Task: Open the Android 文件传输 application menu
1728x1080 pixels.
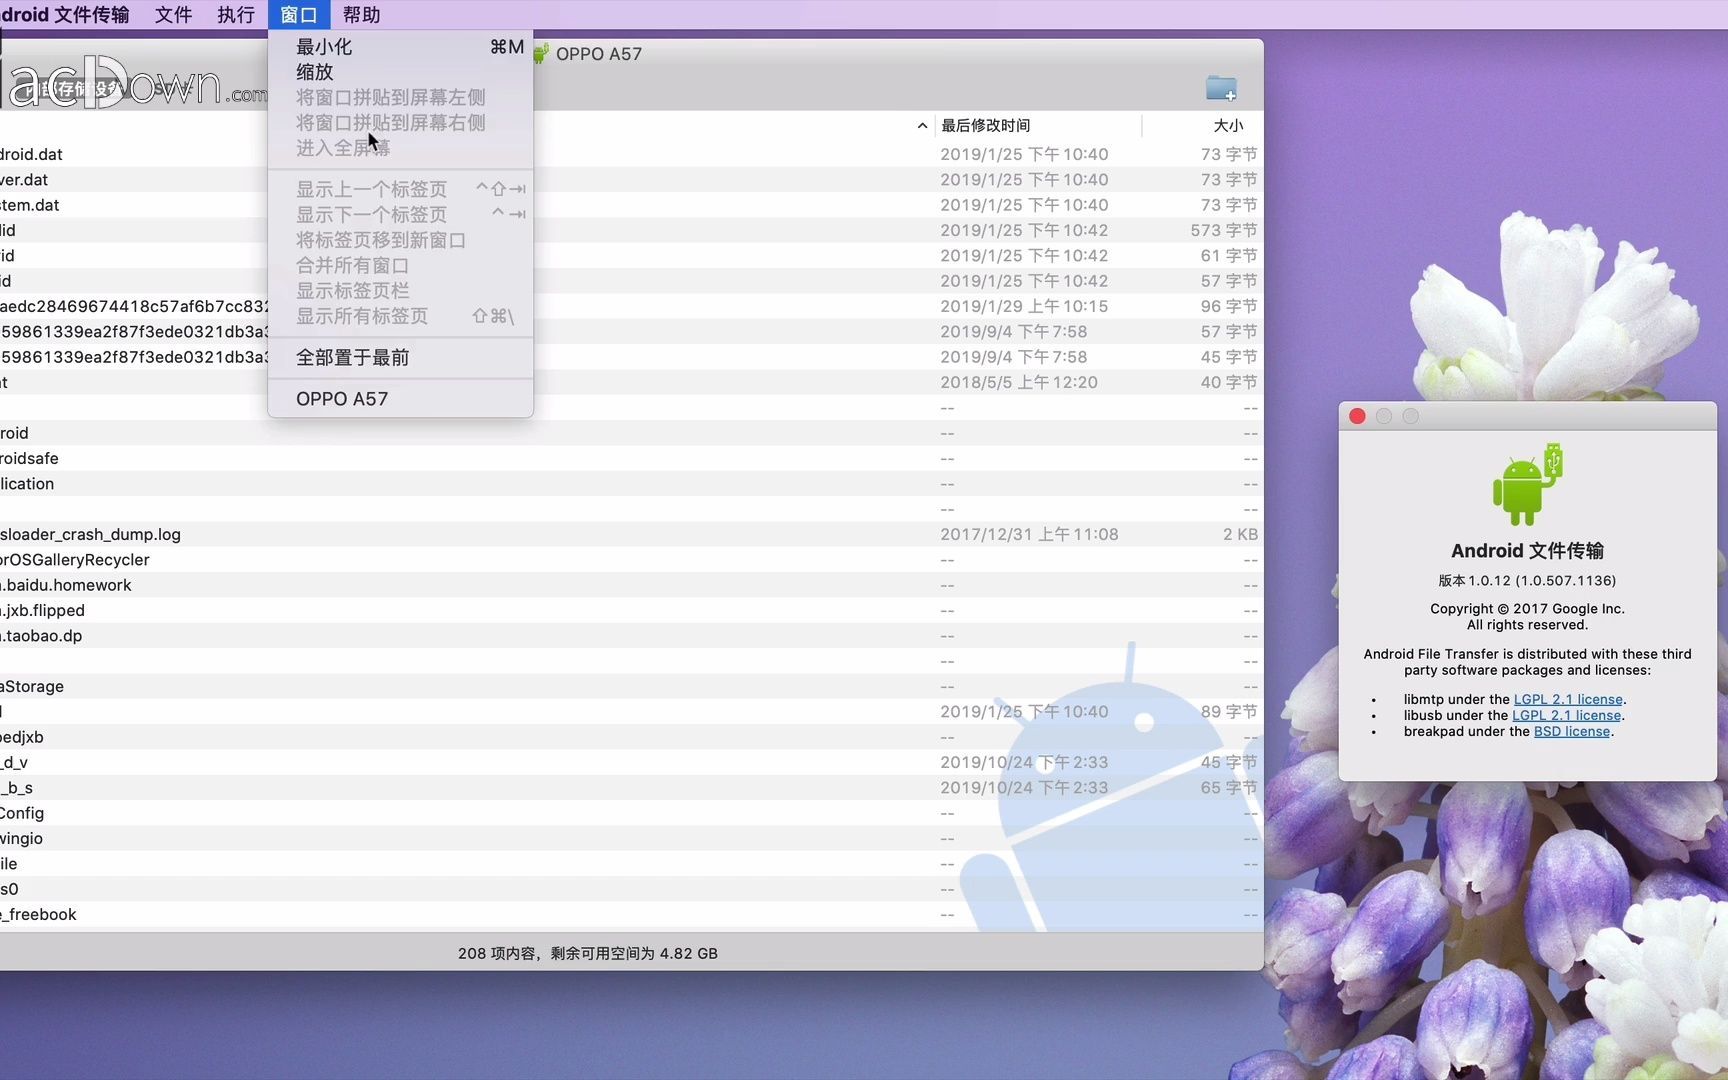Action: coord(65,14)
